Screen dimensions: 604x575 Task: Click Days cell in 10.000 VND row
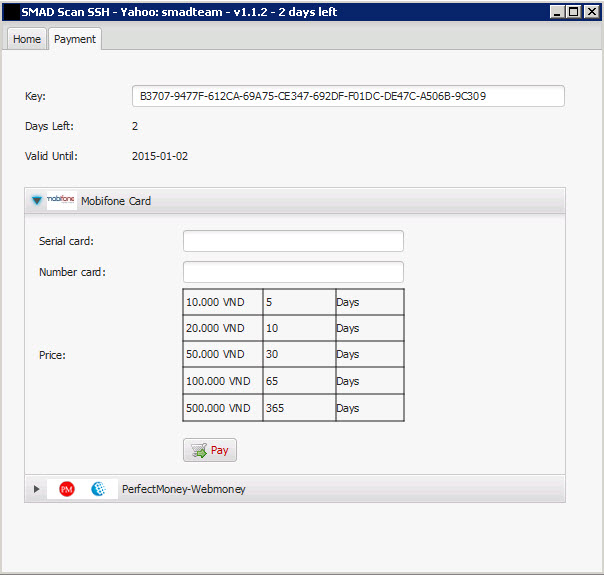pos(370,302)
